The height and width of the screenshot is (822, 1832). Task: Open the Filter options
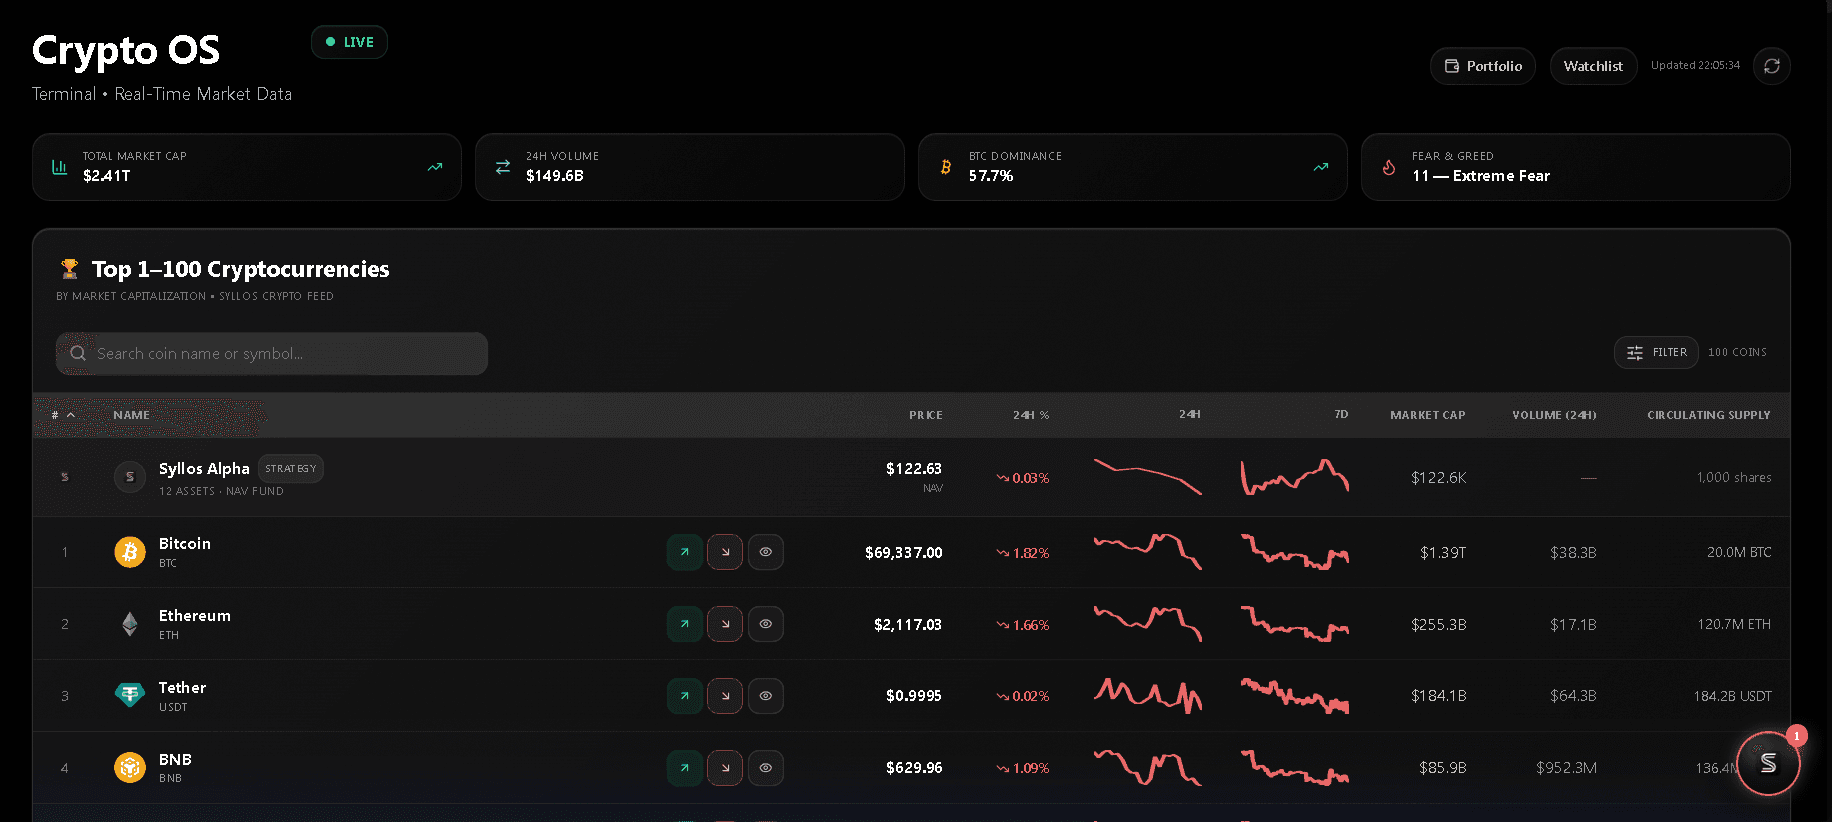pos(1656,352)
